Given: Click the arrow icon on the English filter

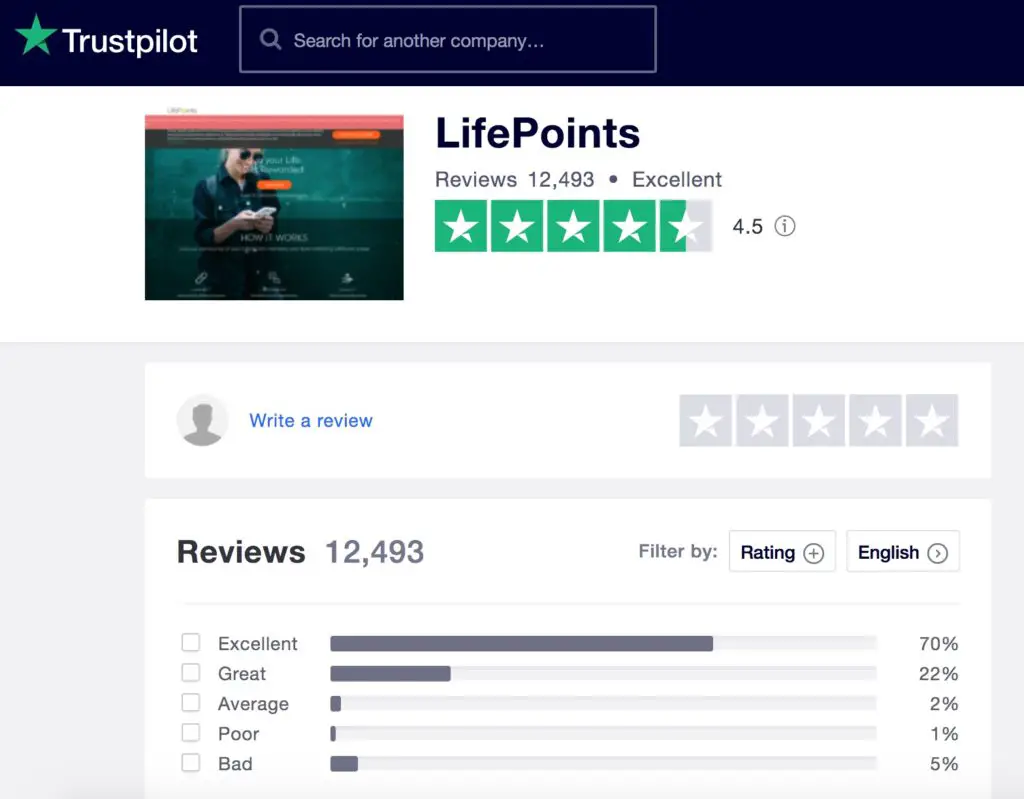Looking at the screenshot, I should (938, 553).
